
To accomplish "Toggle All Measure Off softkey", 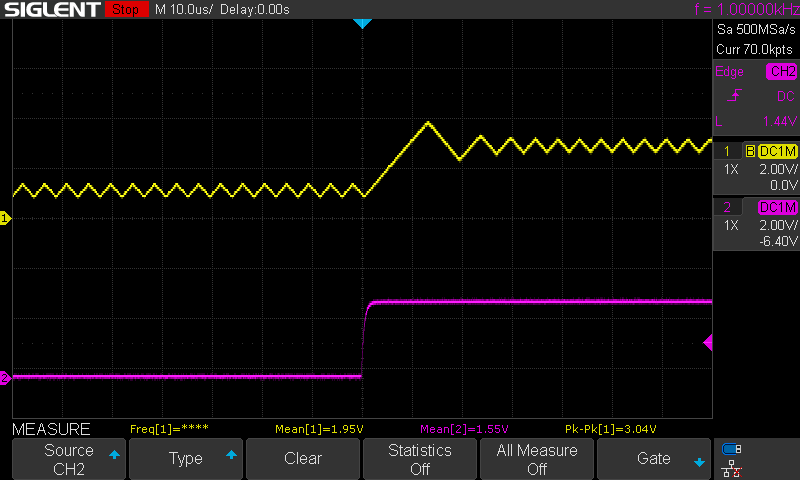I will pyautogui.click(x=537, y=459).
